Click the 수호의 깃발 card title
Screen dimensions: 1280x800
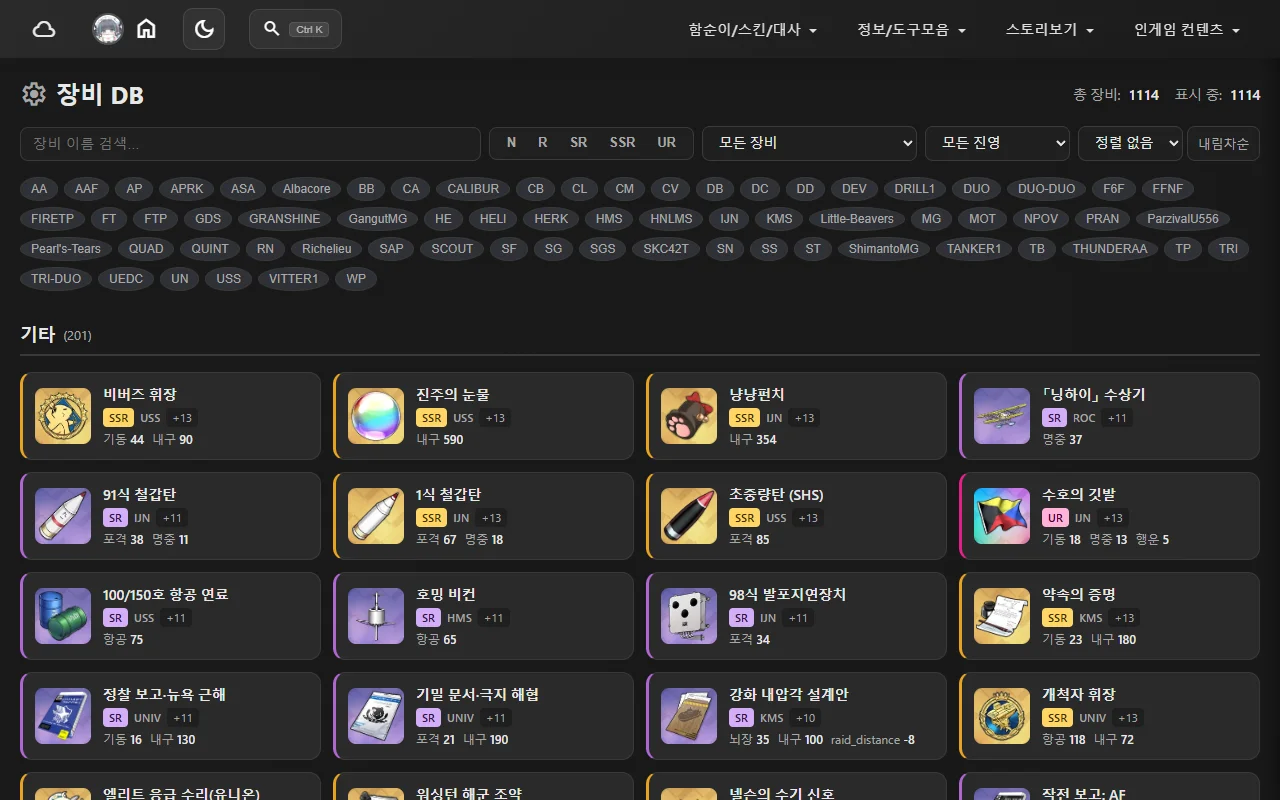pyautogui.click(x=1079, y=494)
